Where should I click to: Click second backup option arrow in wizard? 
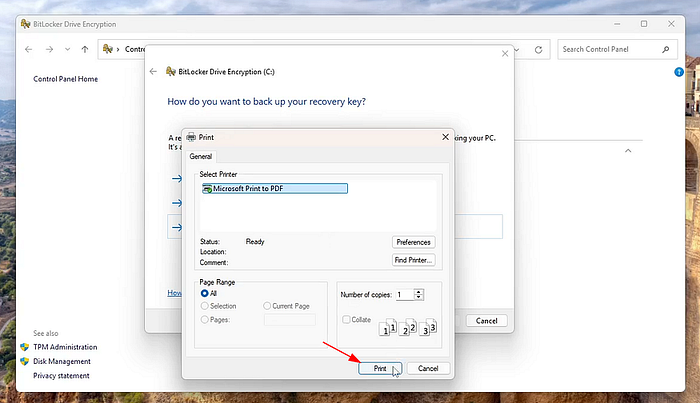(x=177, y=203)
